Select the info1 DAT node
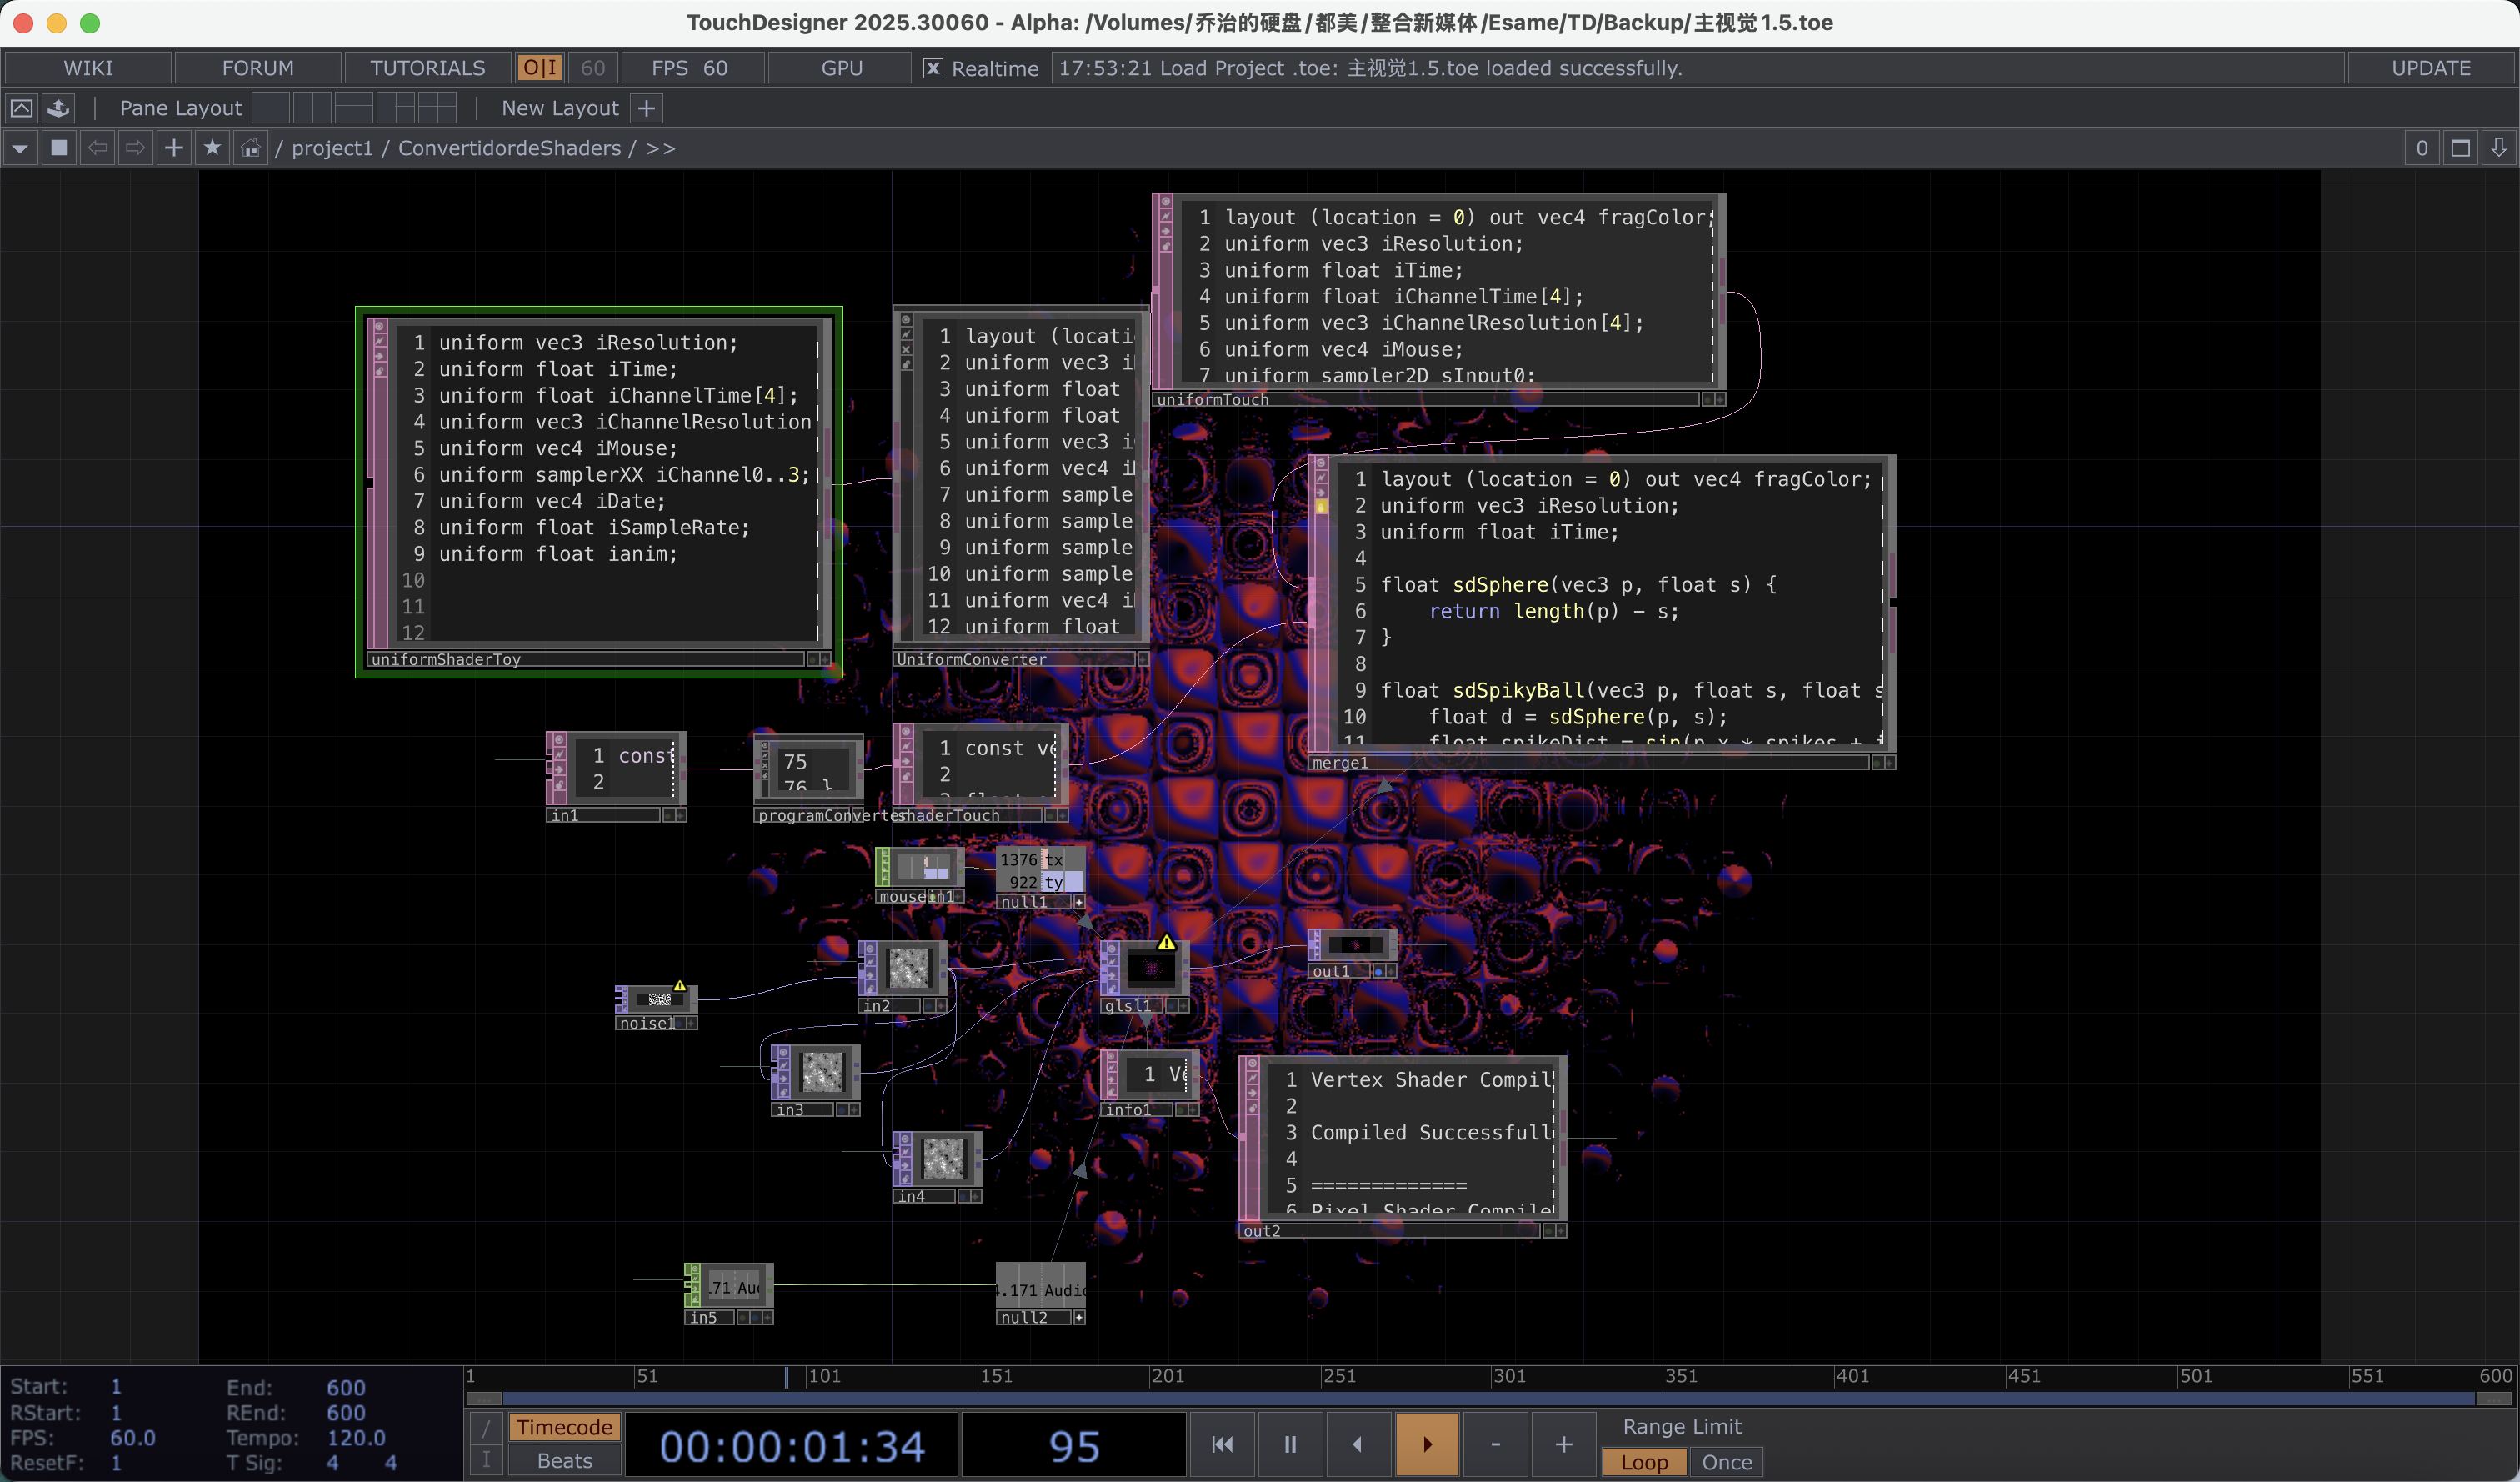Viewport: 2520px width, 1482px height. pos(1149,1083)
